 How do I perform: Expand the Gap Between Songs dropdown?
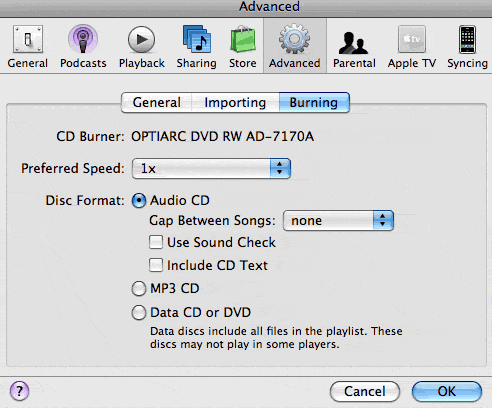tap(338, 220)
